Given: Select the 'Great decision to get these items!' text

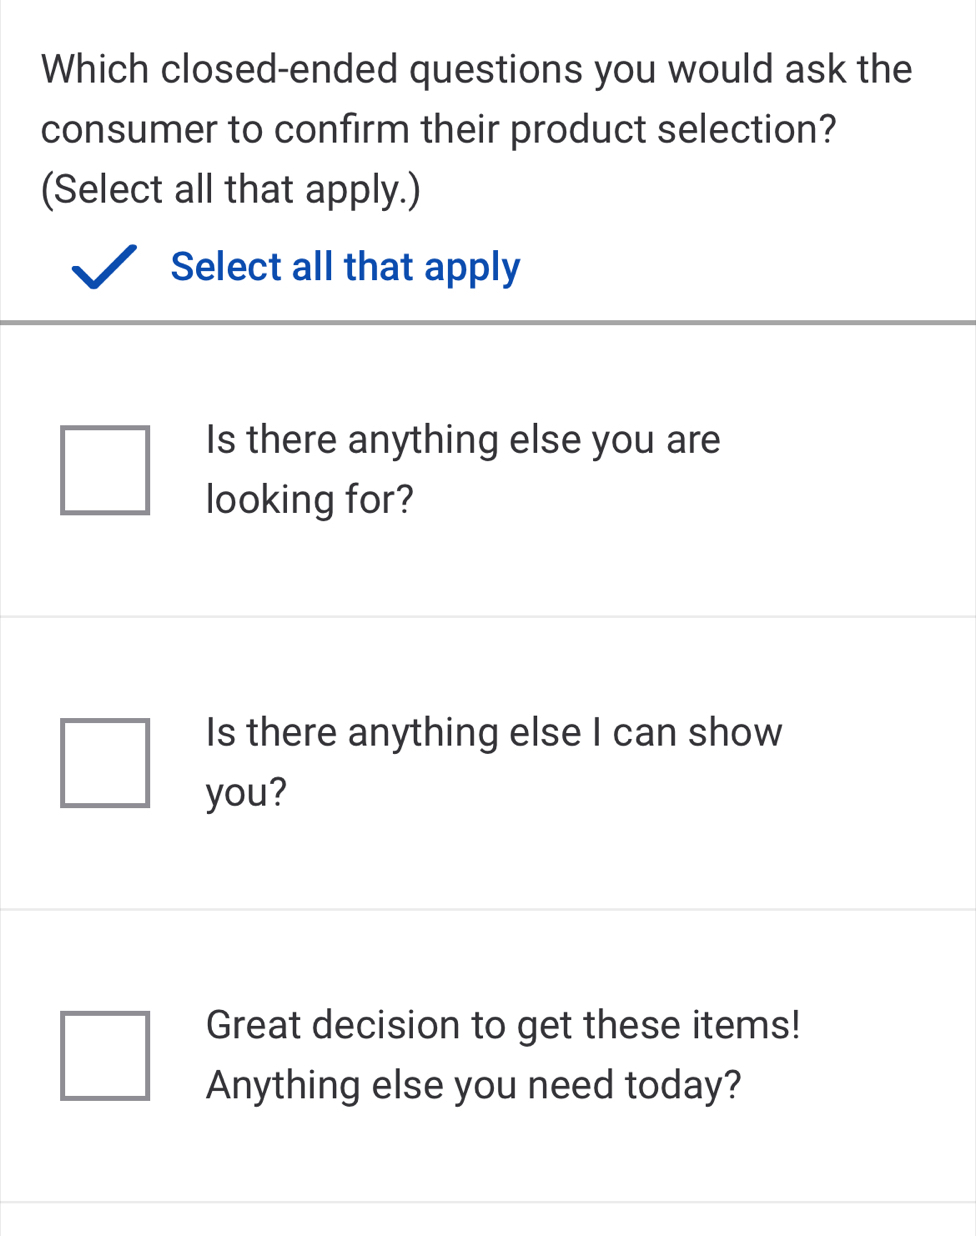Looking at the screenshot, I should pos(503,1025).
